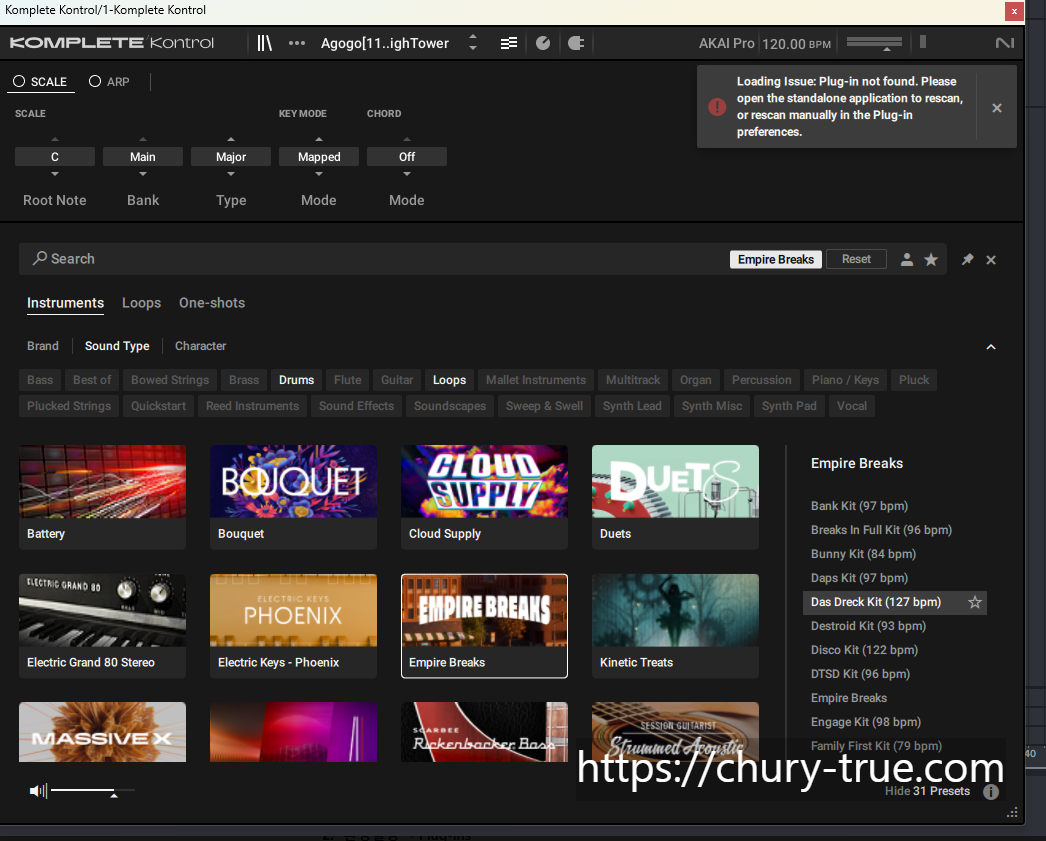The height and width of the screenshot is (841, 1046).
Task: Collapse the tag filter chevron
Action: (x=991, y=347)
